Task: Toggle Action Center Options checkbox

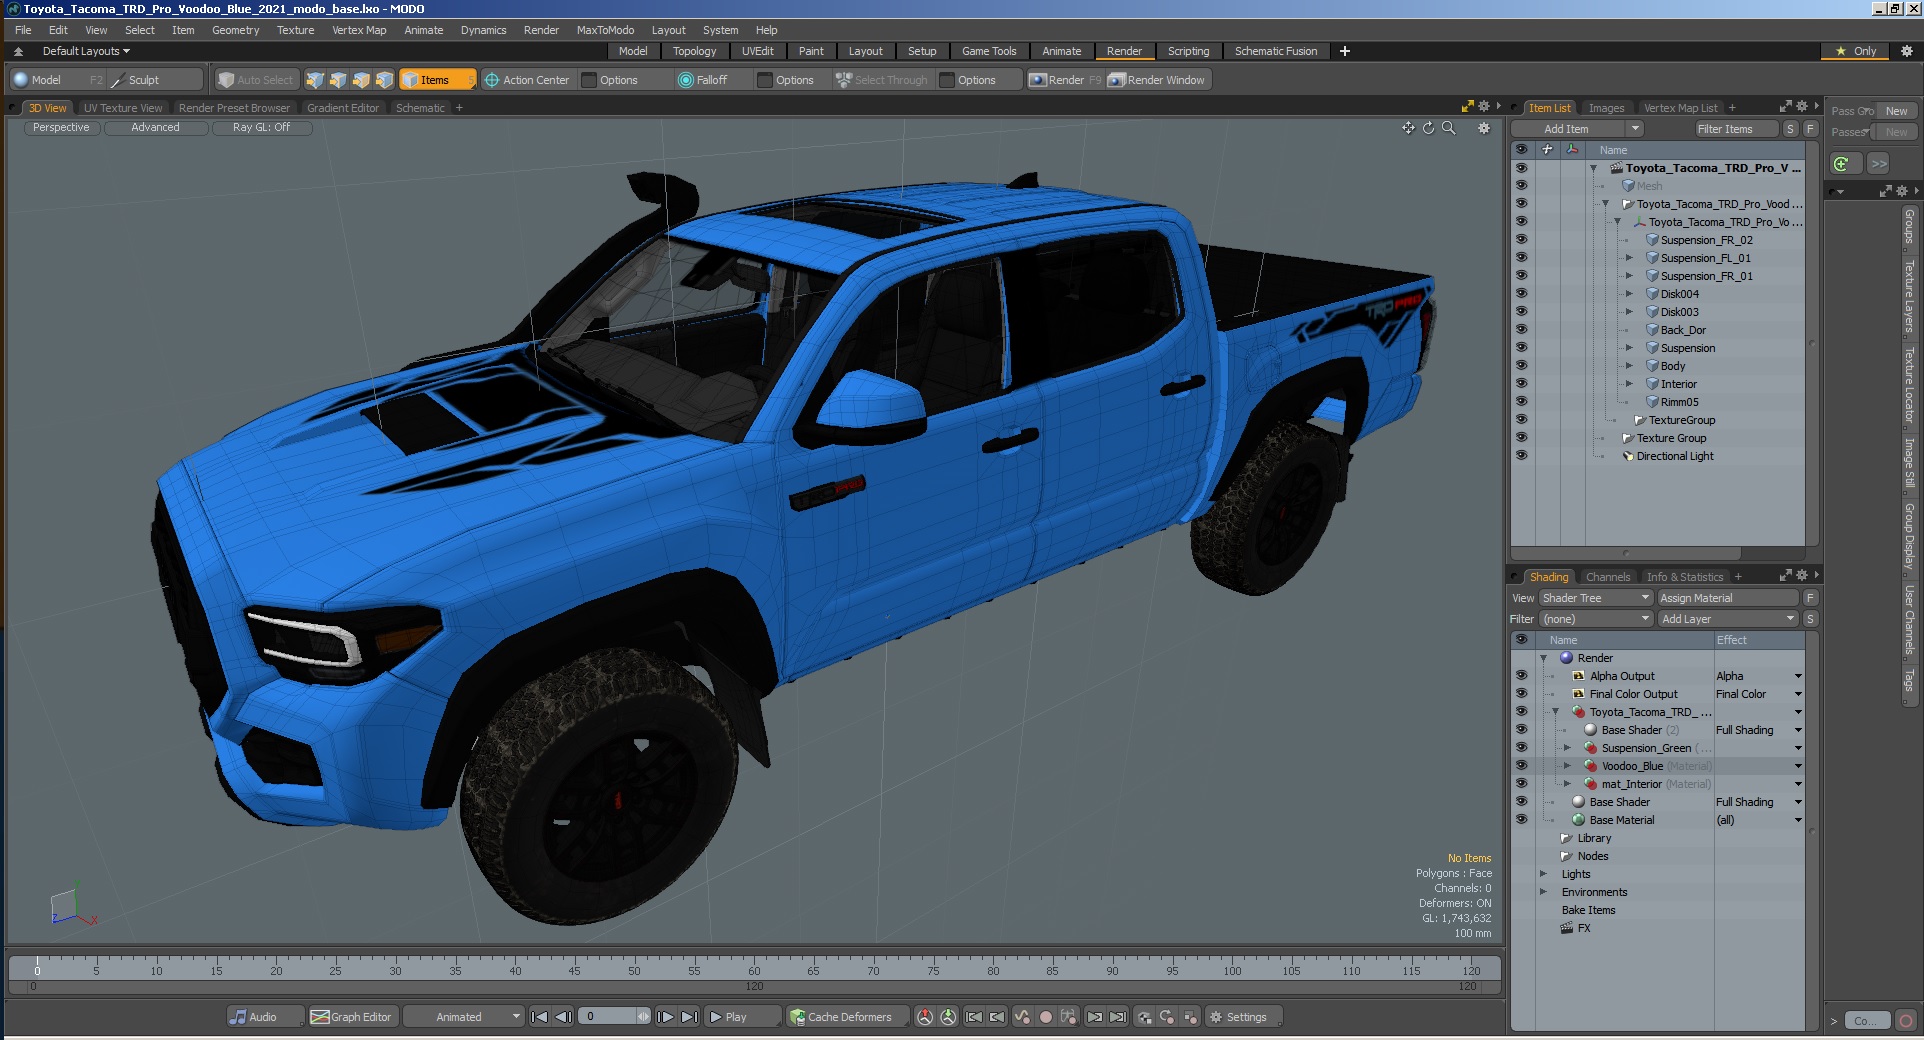Action: pos(590,80)
